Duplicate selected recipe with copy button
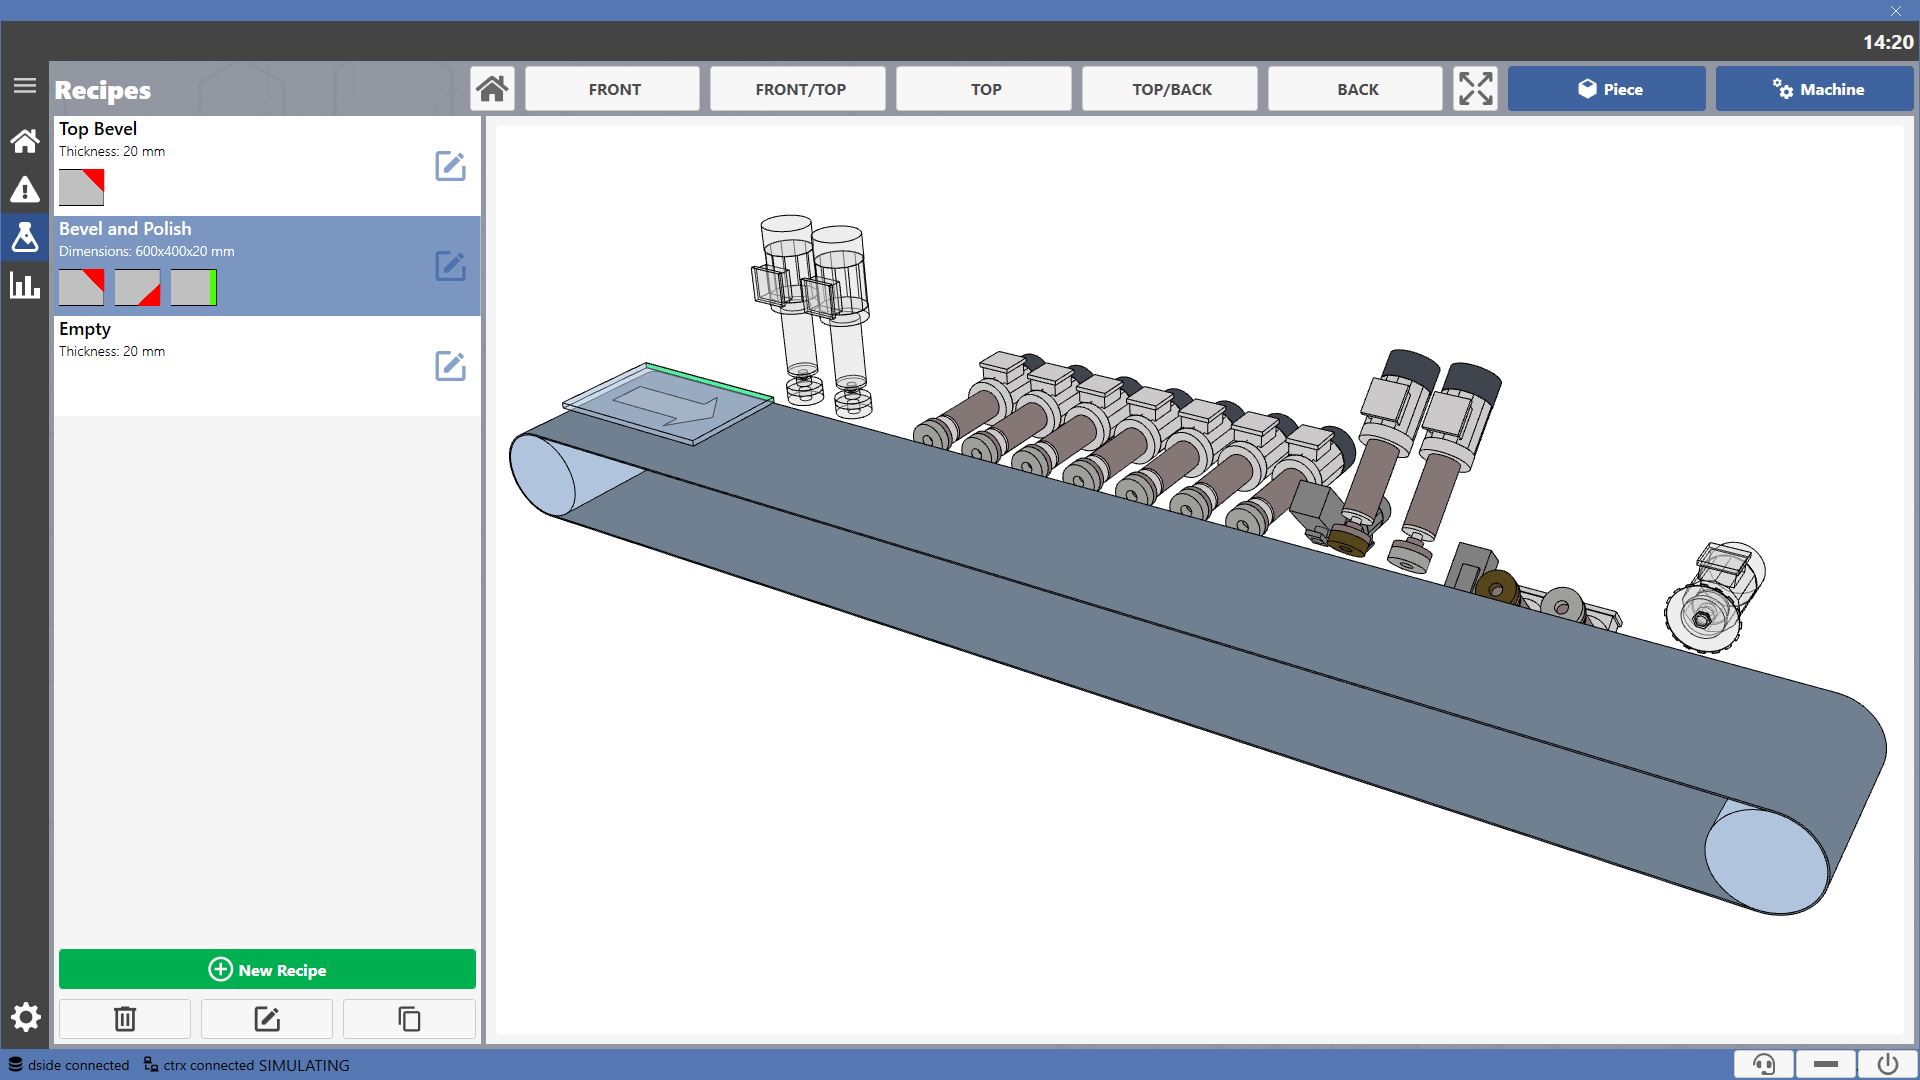1920x1080 pixels. coord(409,1019)
